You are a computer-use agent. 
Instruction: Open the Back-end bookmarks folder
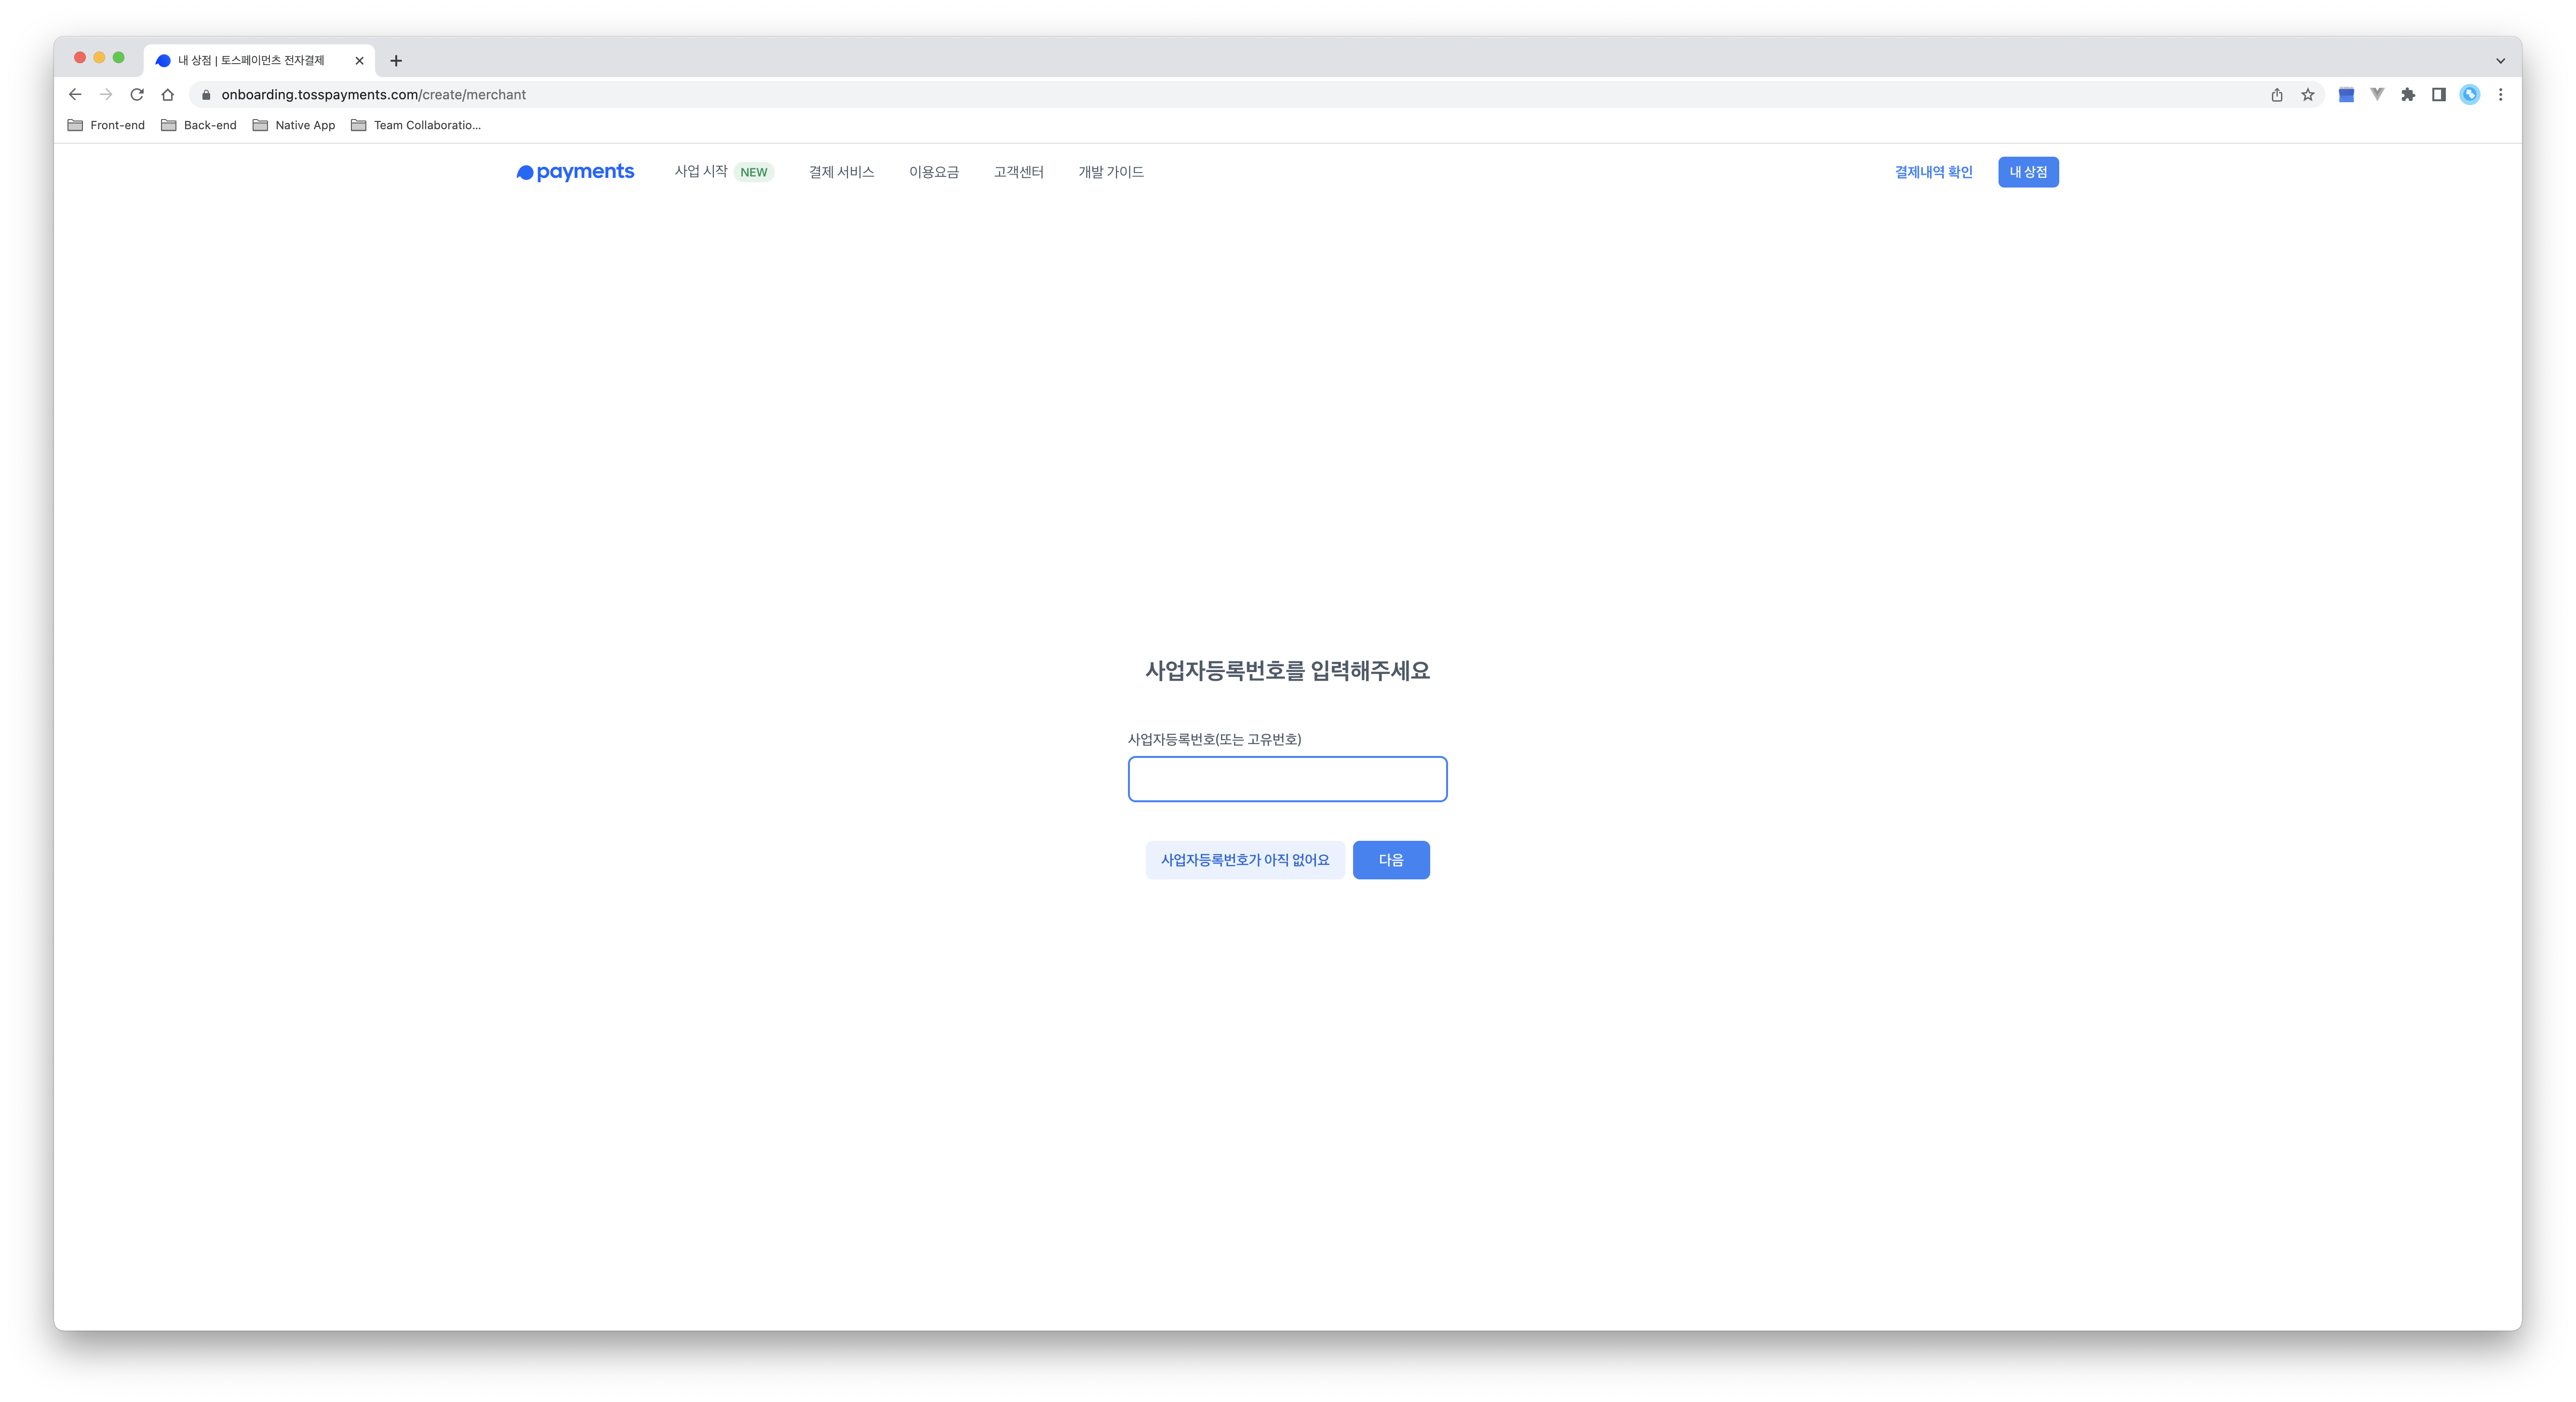coord(199,125)
